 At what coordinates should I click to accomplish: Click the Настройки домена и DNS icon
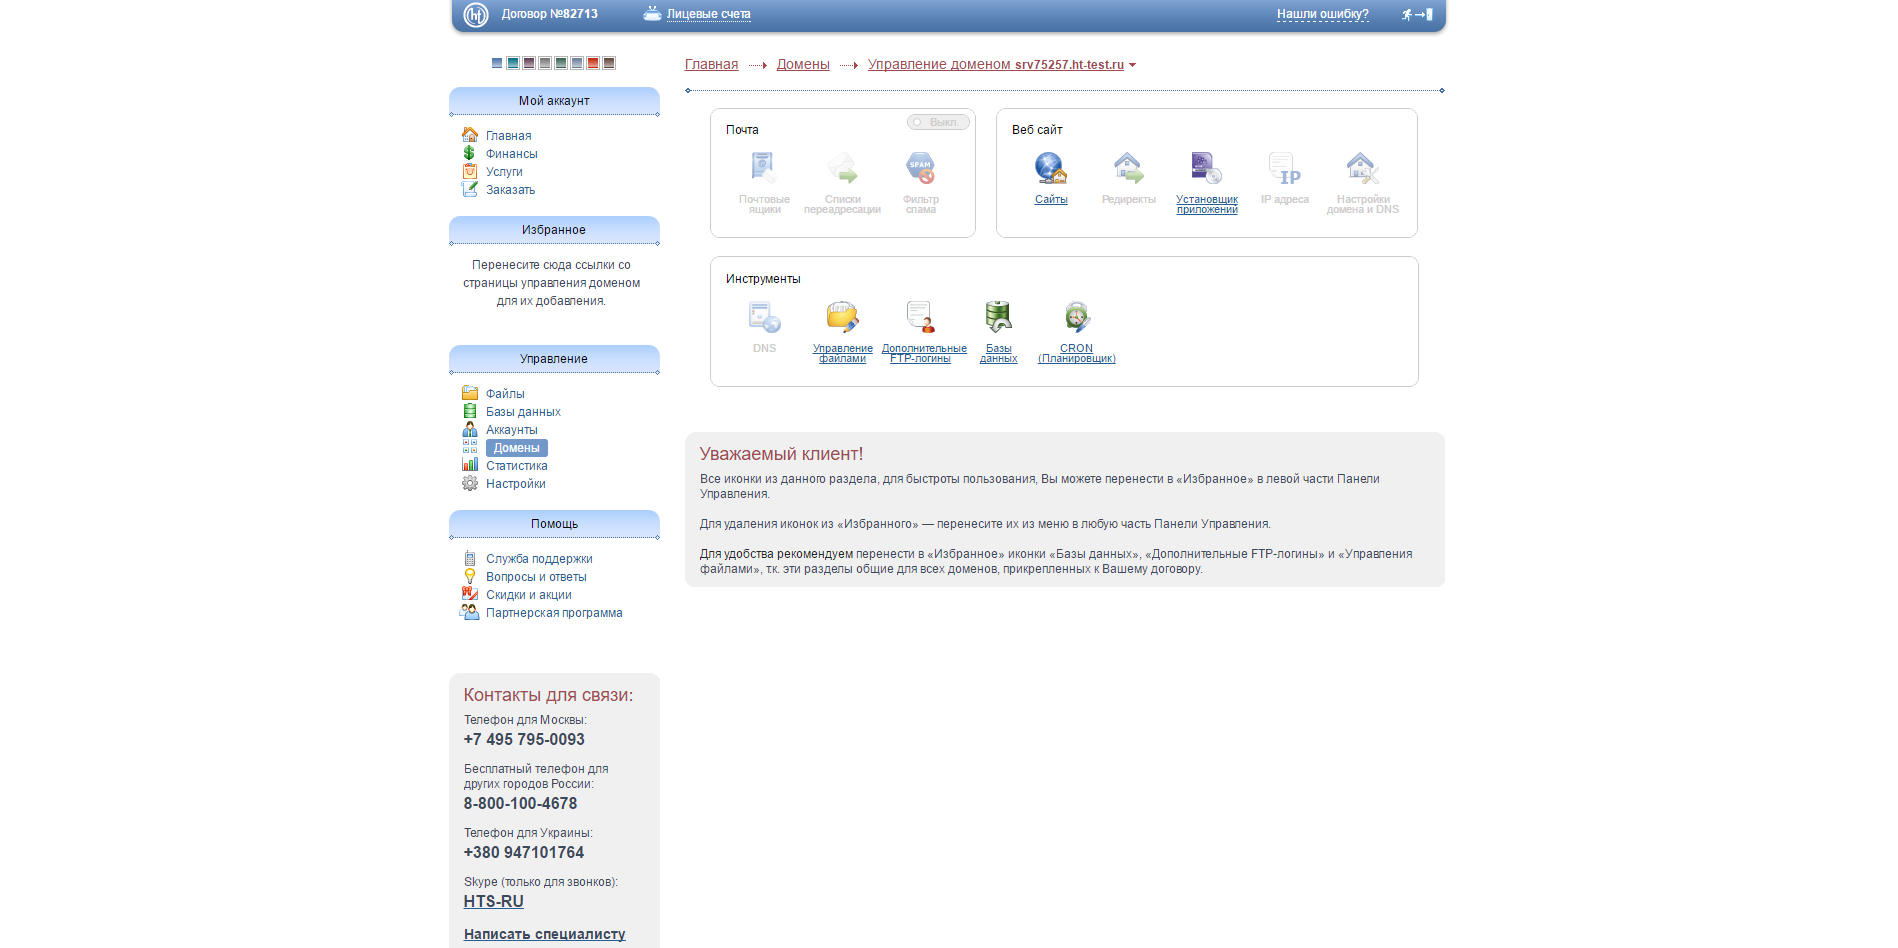(x=1362, y=168)
